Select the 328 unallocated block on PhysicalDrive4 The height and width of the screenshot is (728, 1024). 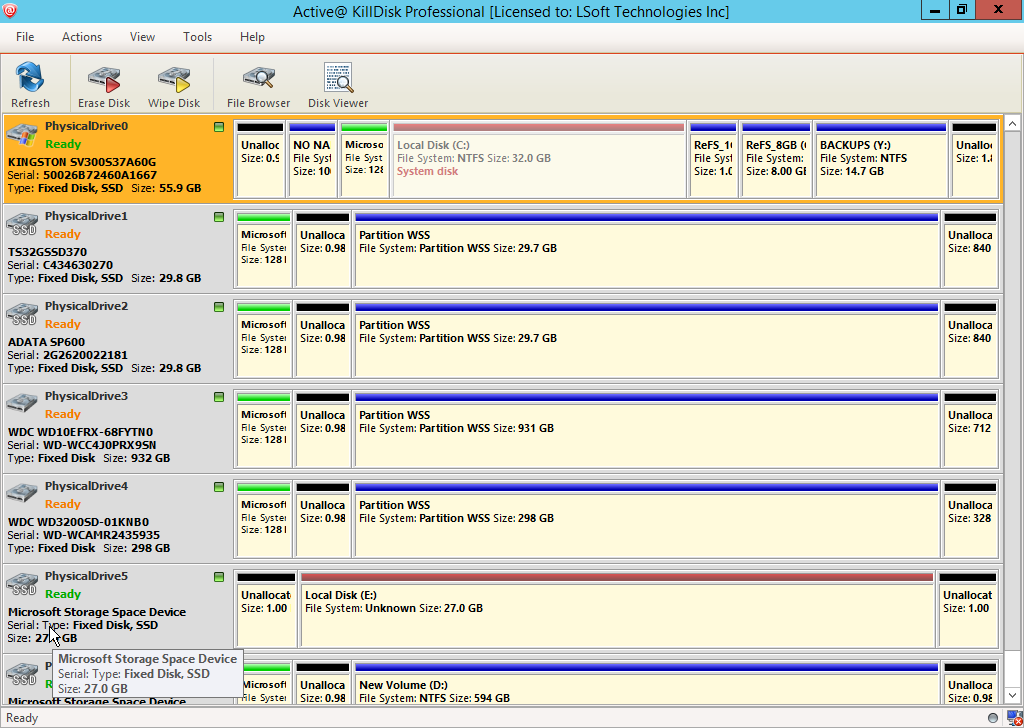970,519
